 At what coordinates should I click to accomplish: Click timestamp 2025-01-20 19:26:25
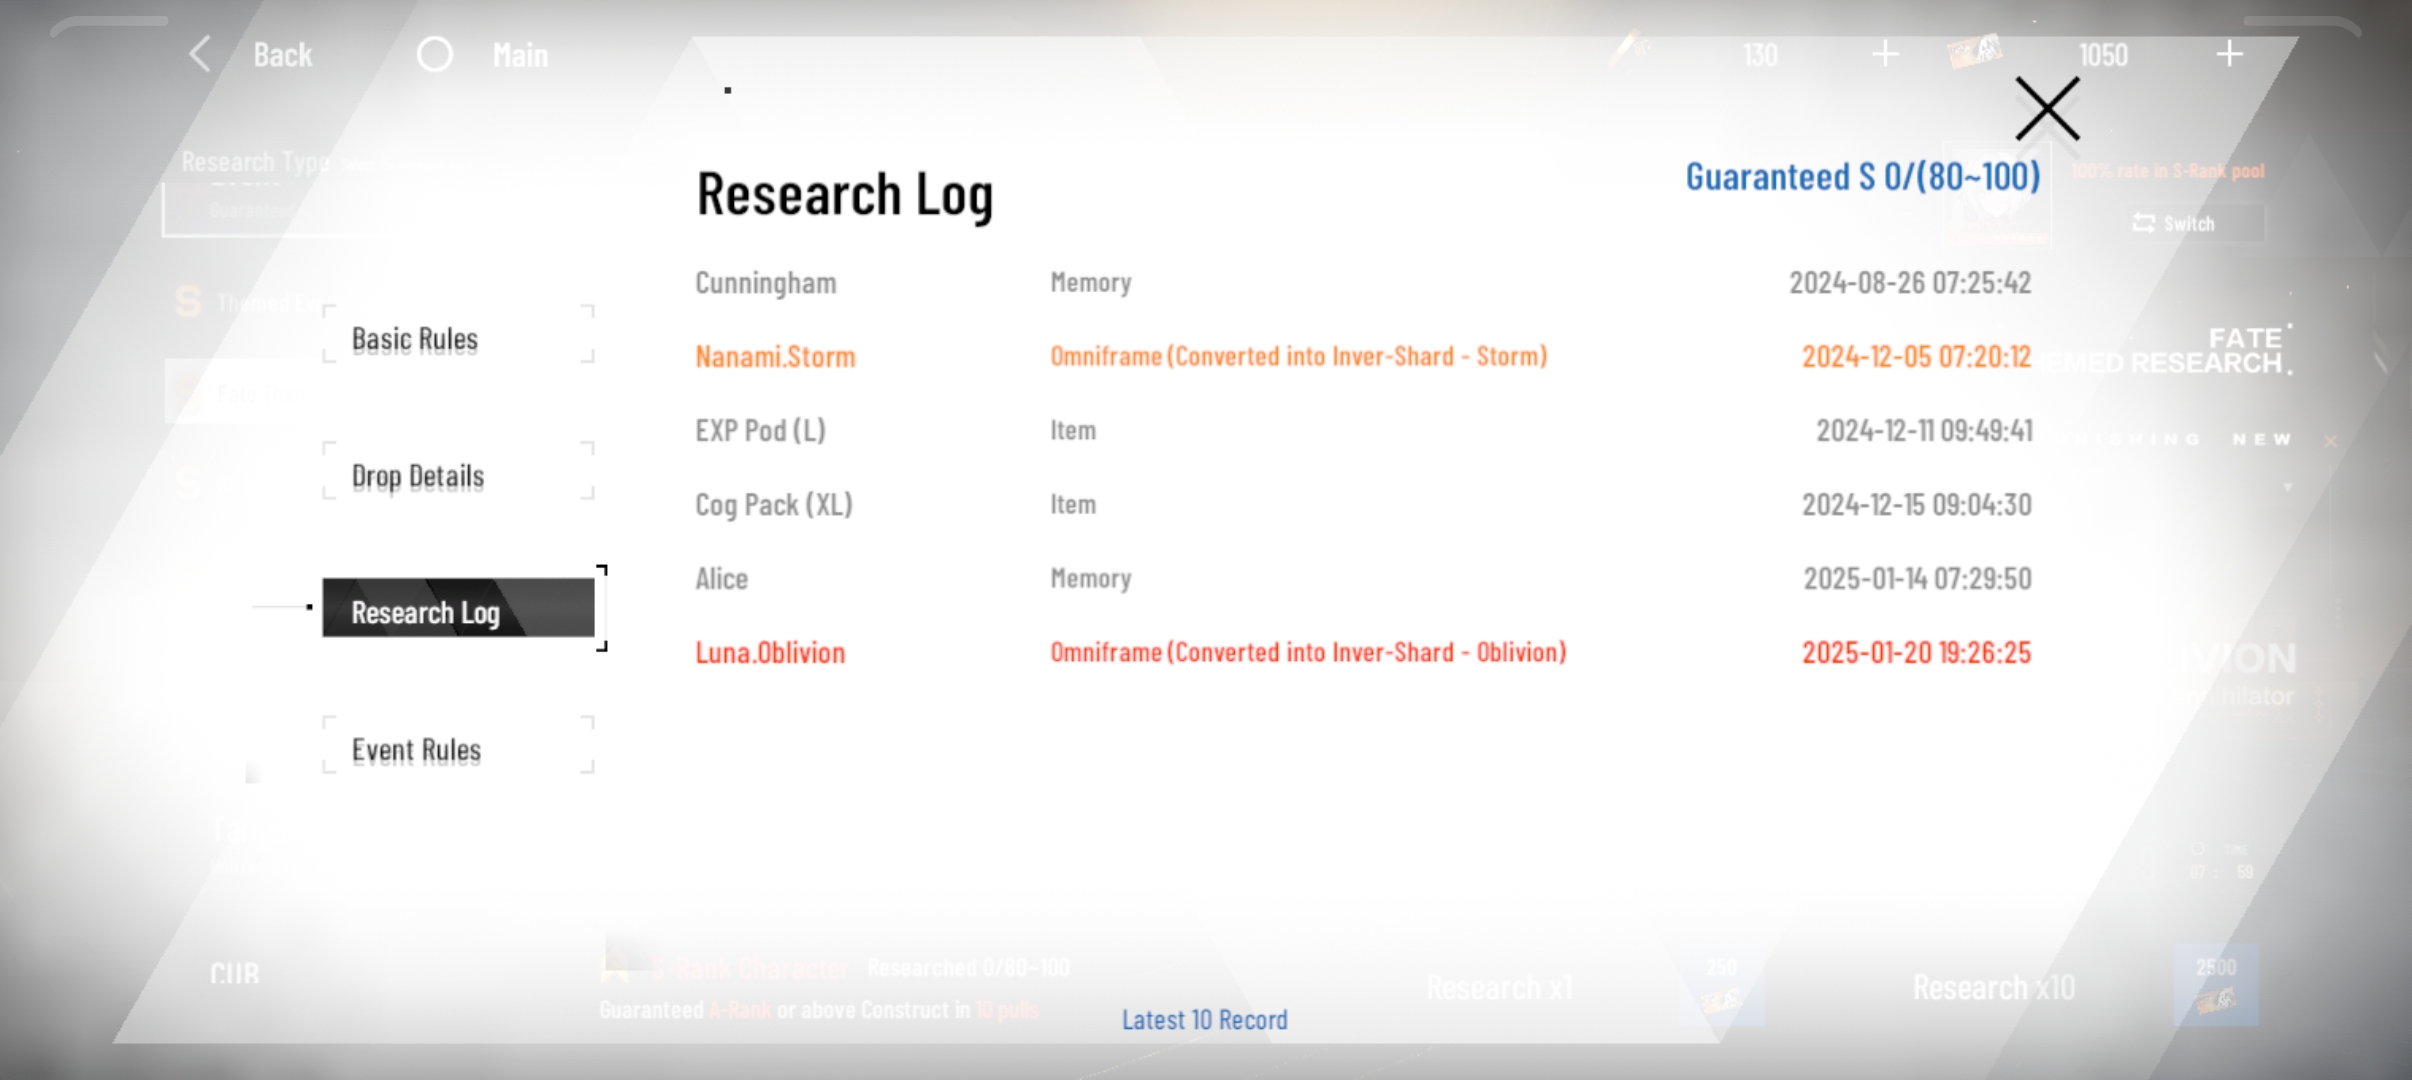coord(1916,653)
